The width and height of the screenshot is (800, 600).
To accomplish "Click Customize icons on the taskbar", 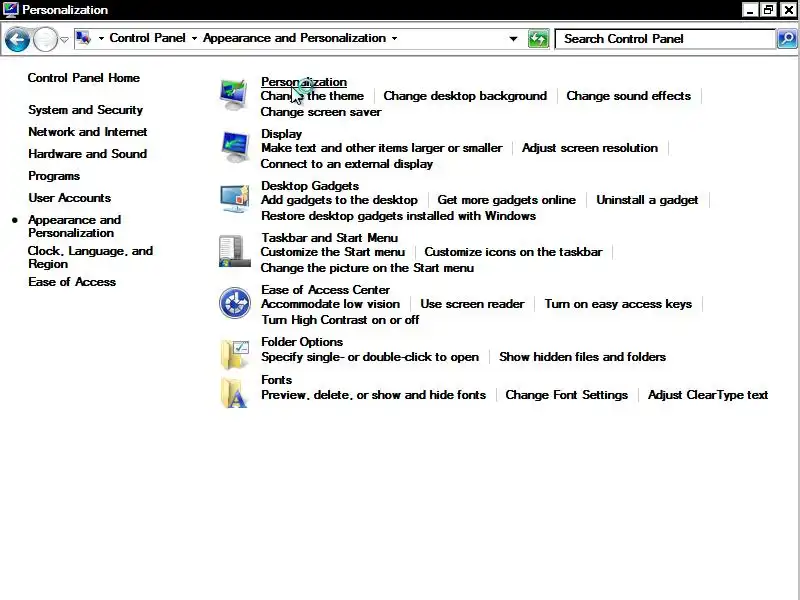I will [x=513, y=252].
